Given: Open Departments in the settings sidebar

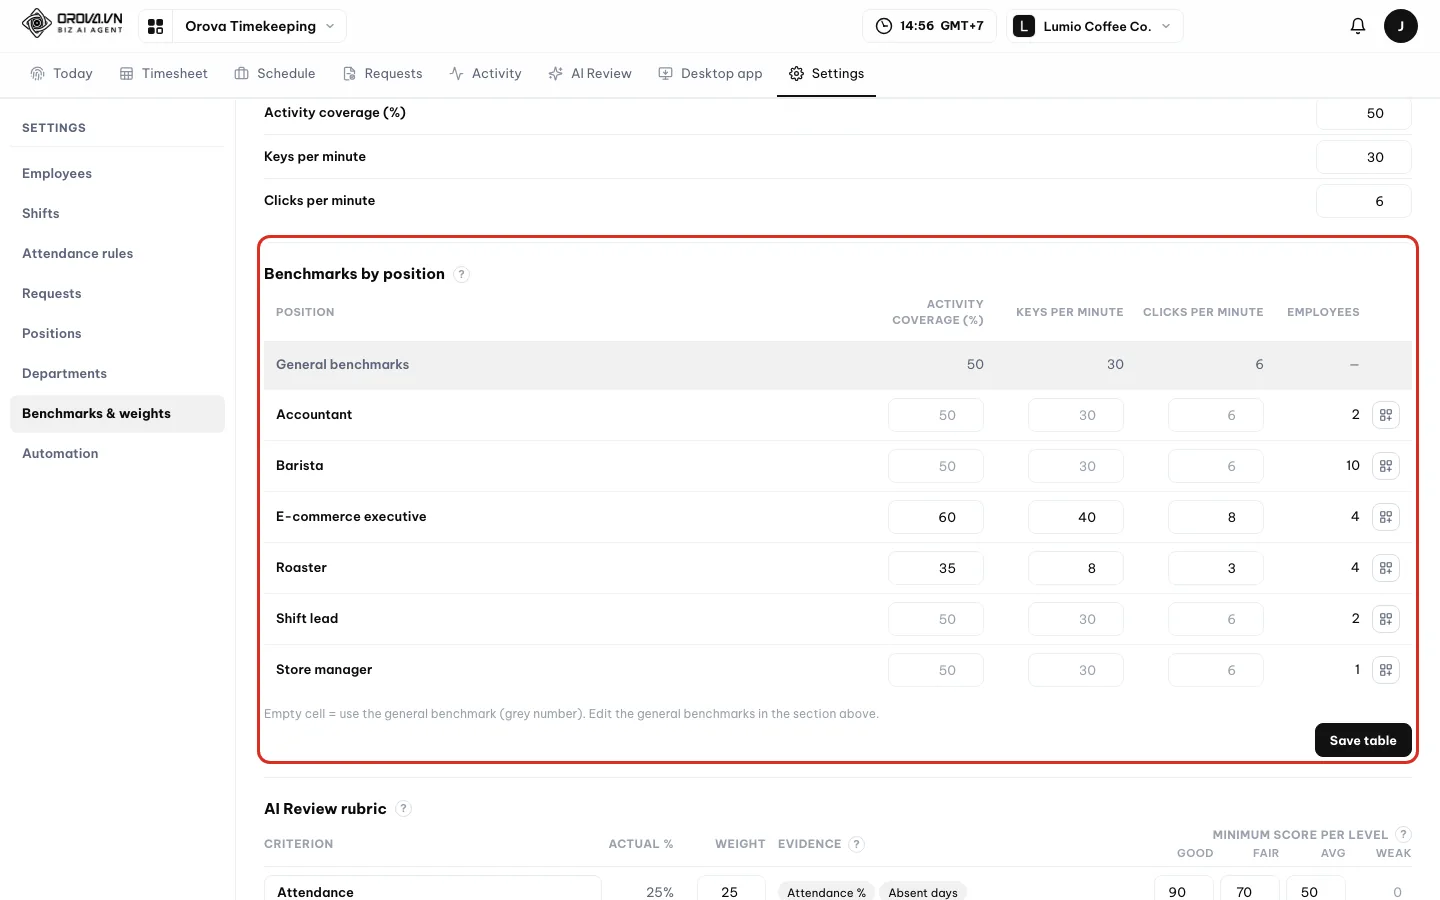Looking at the screenshot, I should [x=117, y=374].
